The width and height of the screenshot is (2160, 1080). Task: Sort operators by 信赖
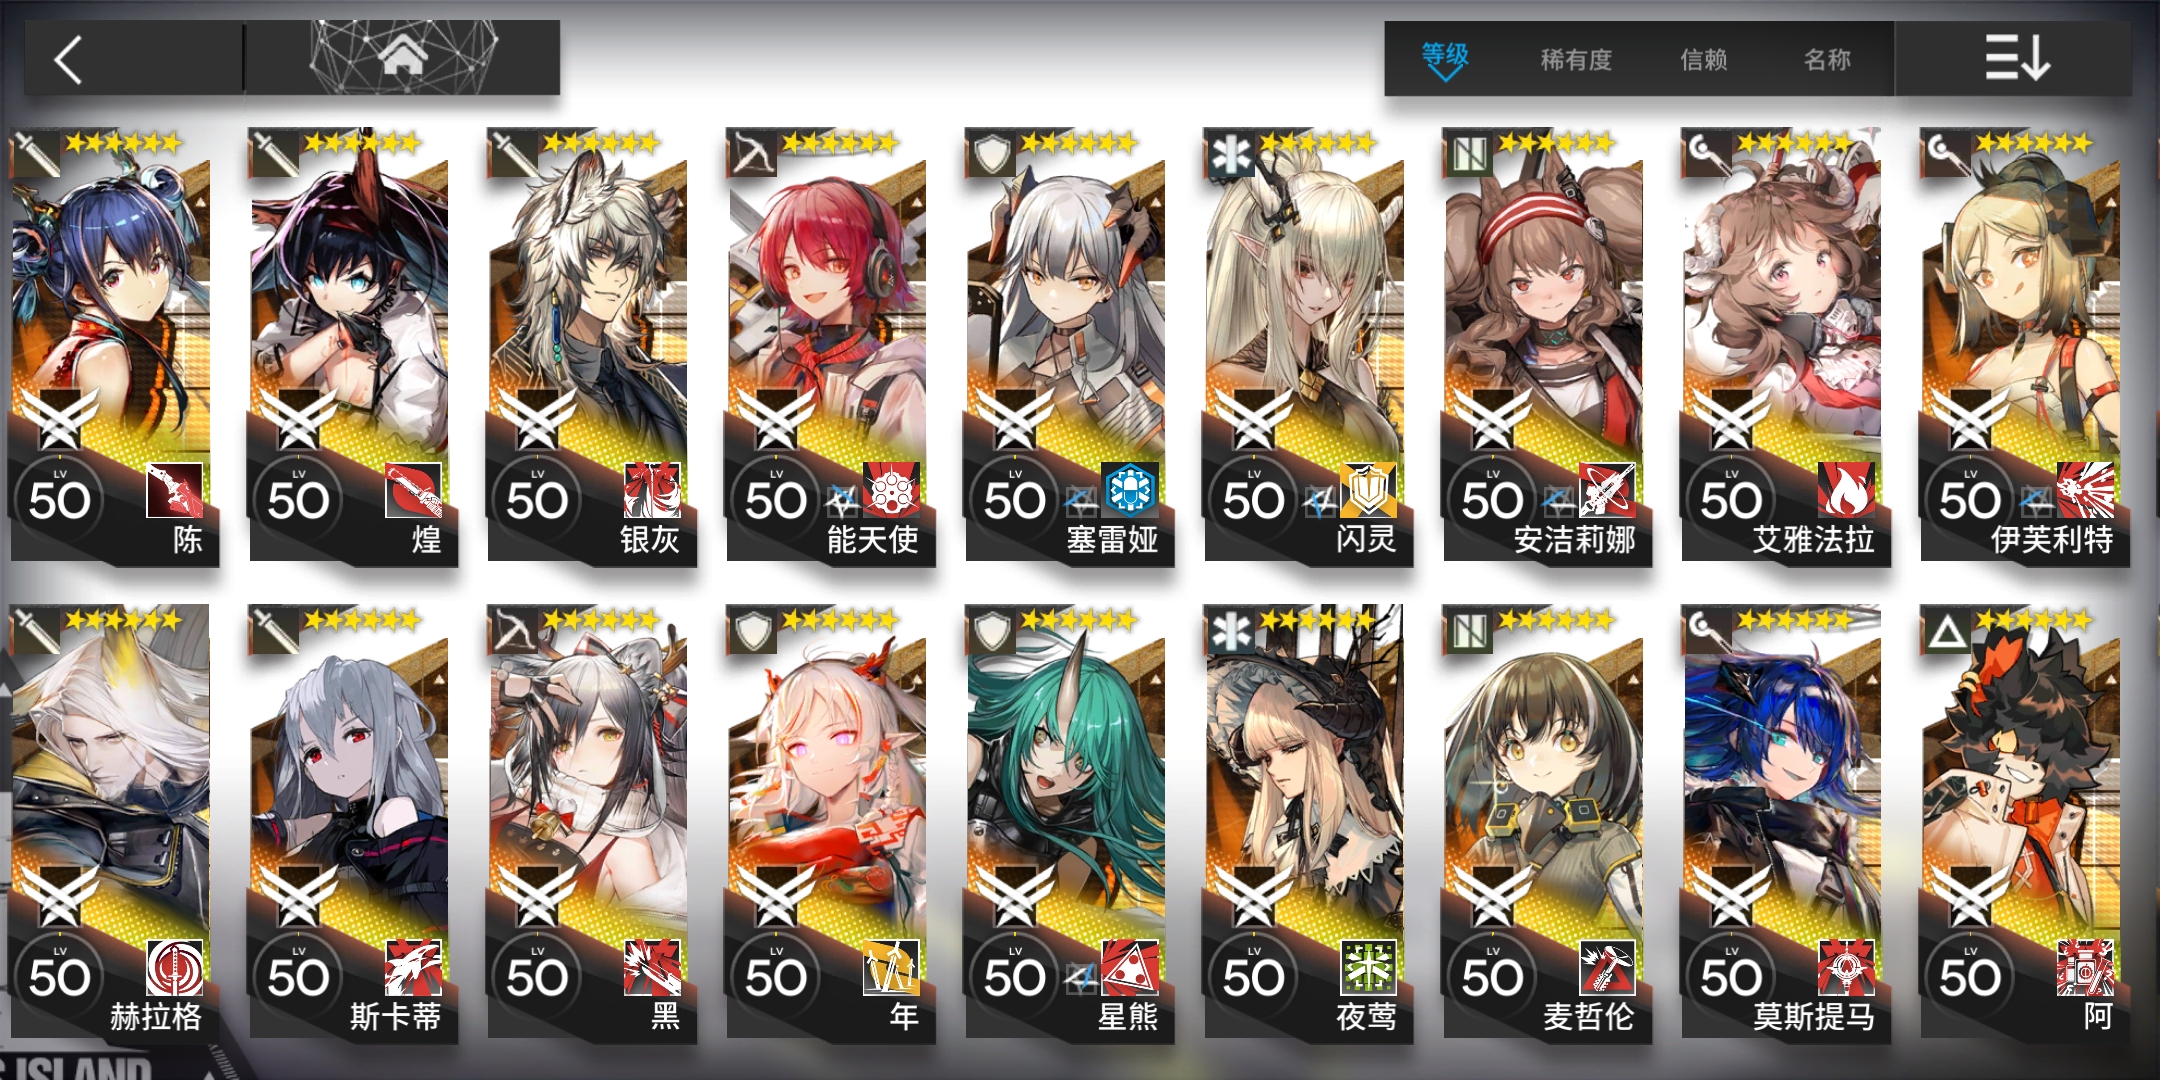tap(1704, 60)
